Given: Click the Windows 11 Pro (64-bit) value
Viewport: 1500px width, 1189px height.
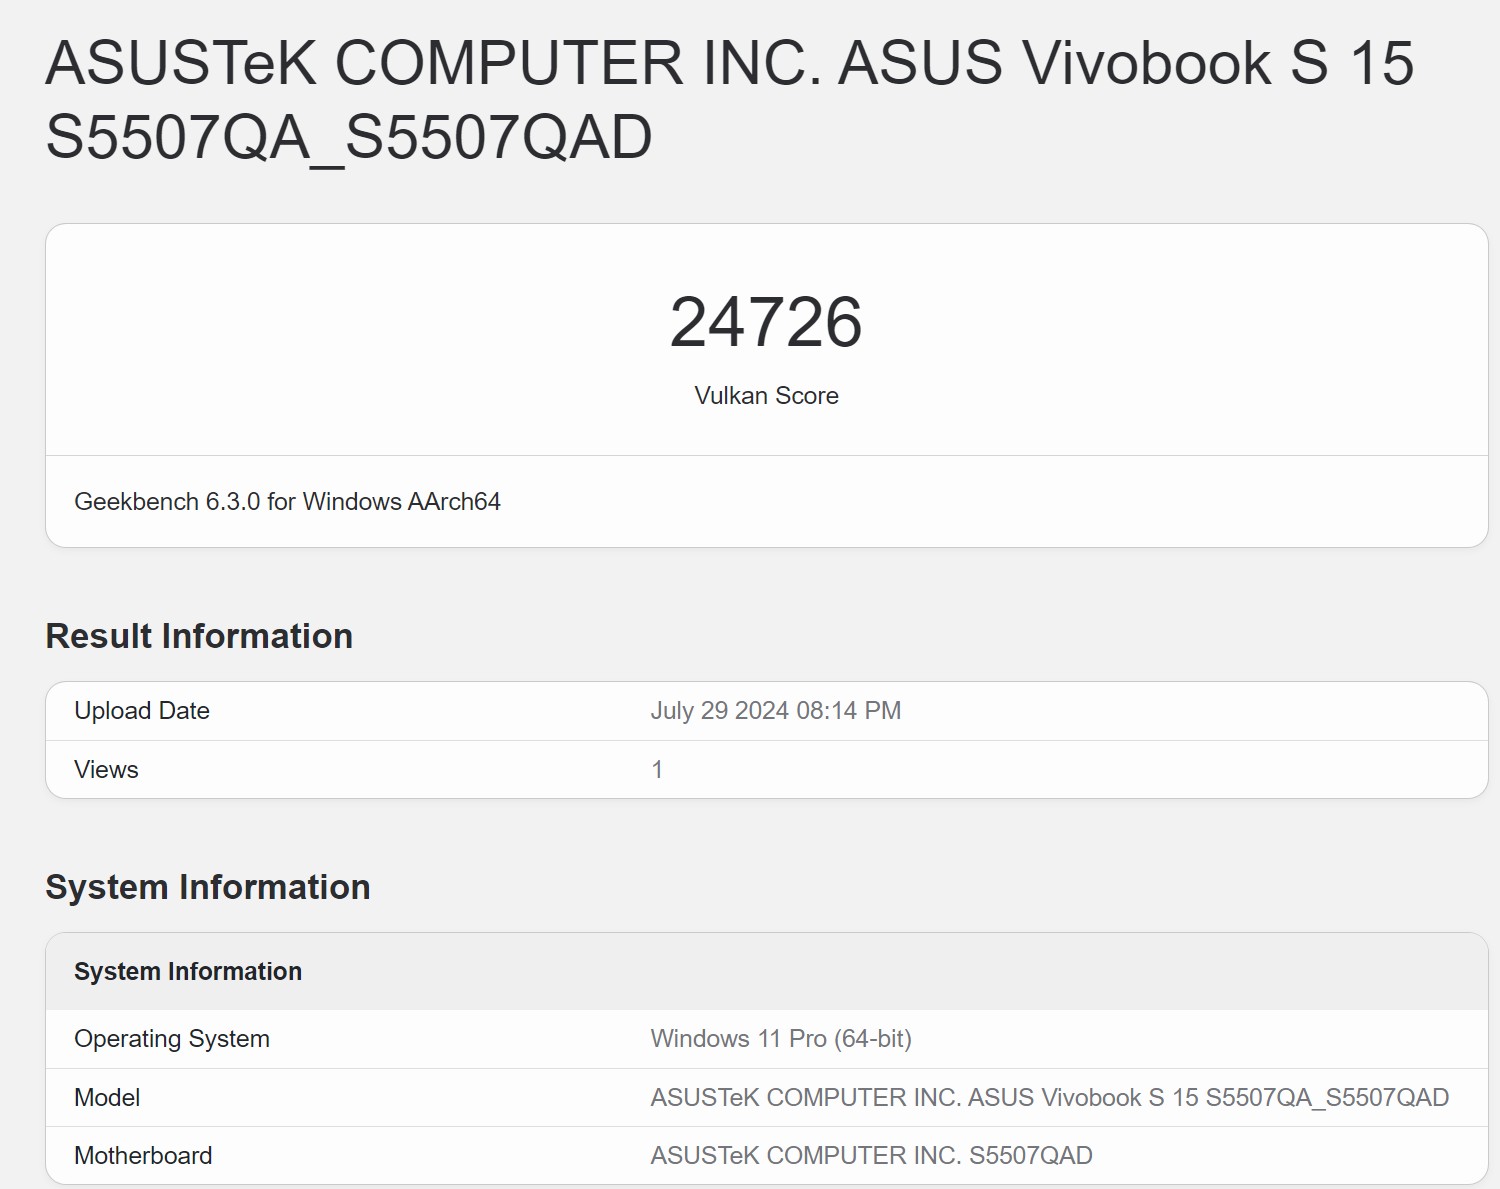Looking at the screenshot, I should coord(781,1039).
